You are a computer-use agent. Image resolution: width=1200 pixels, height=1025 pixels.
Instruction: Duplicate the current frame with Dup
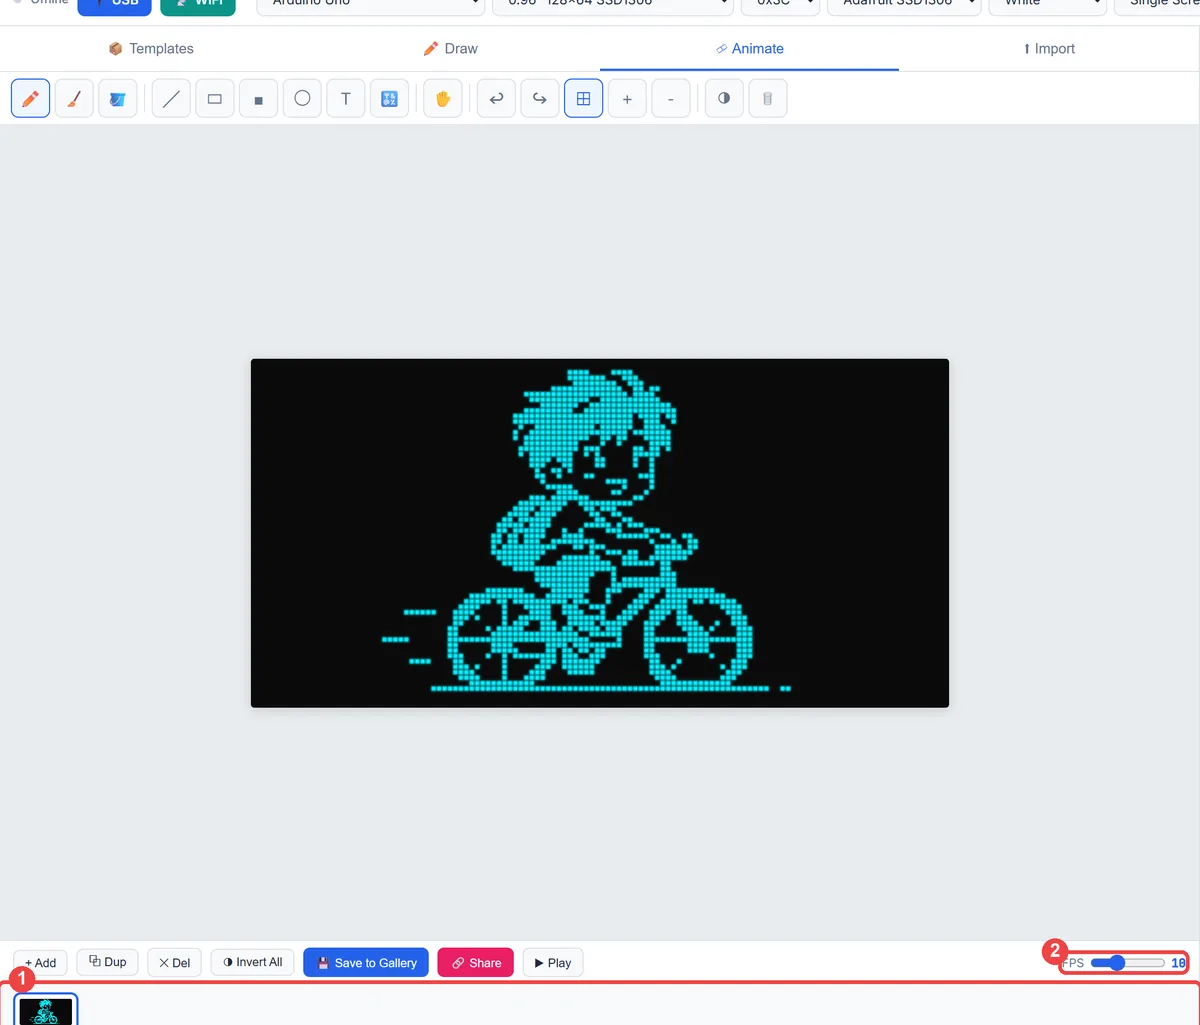[108, 962]
